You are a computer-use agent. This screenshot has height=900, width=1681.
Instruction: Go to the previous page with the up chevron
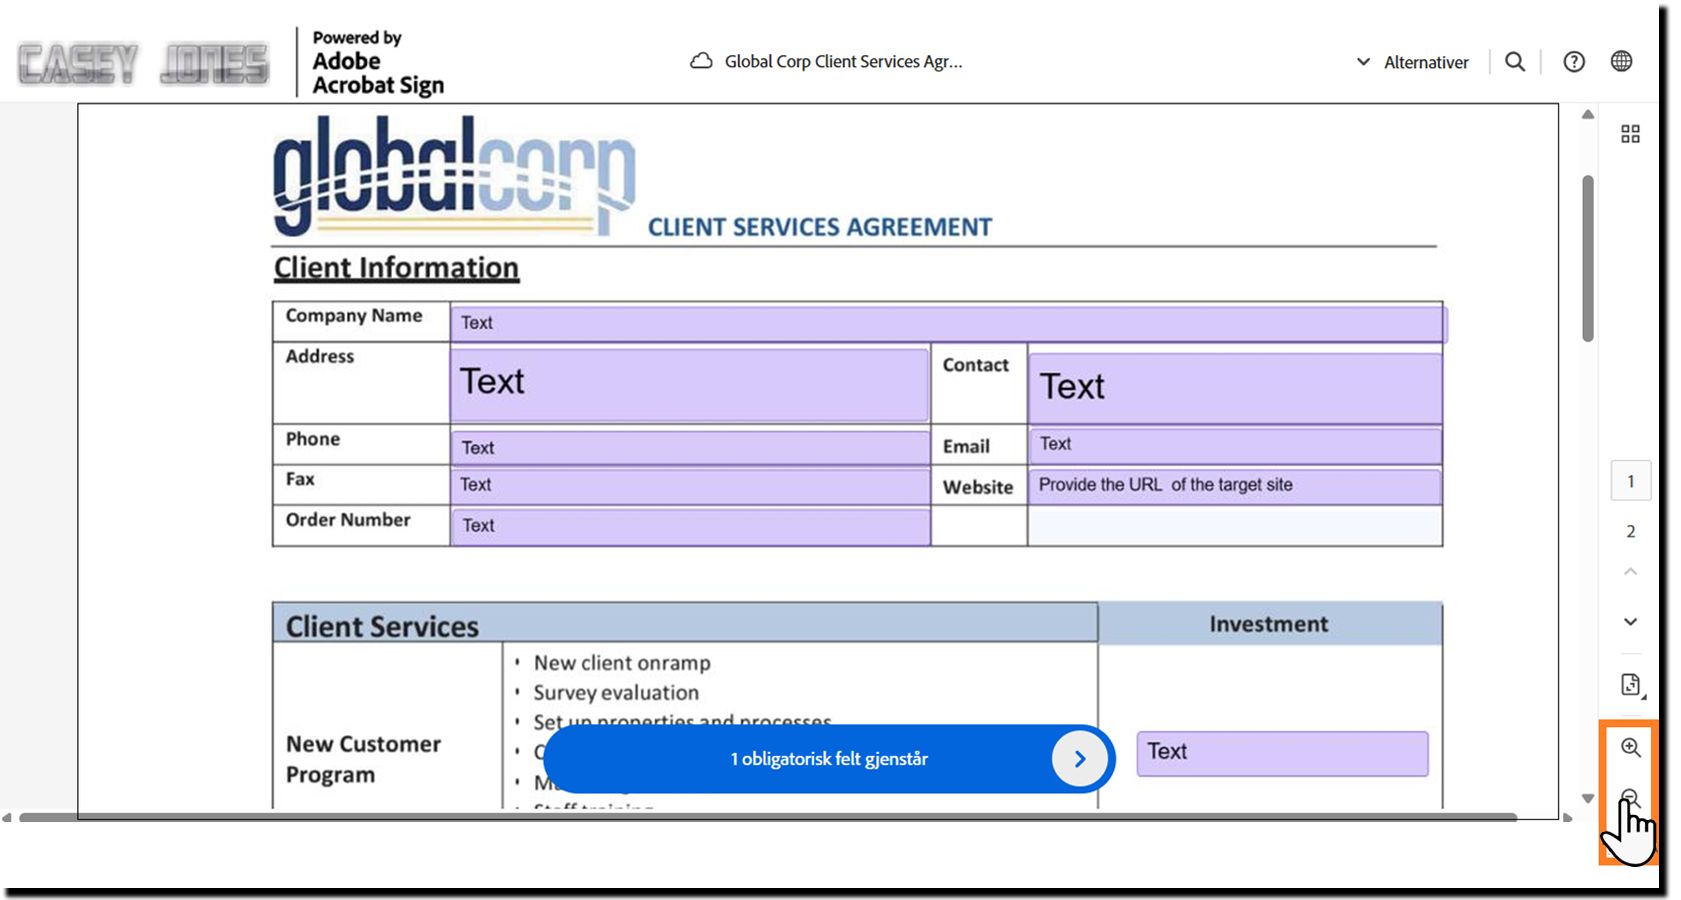click(x=1630, y=572)
